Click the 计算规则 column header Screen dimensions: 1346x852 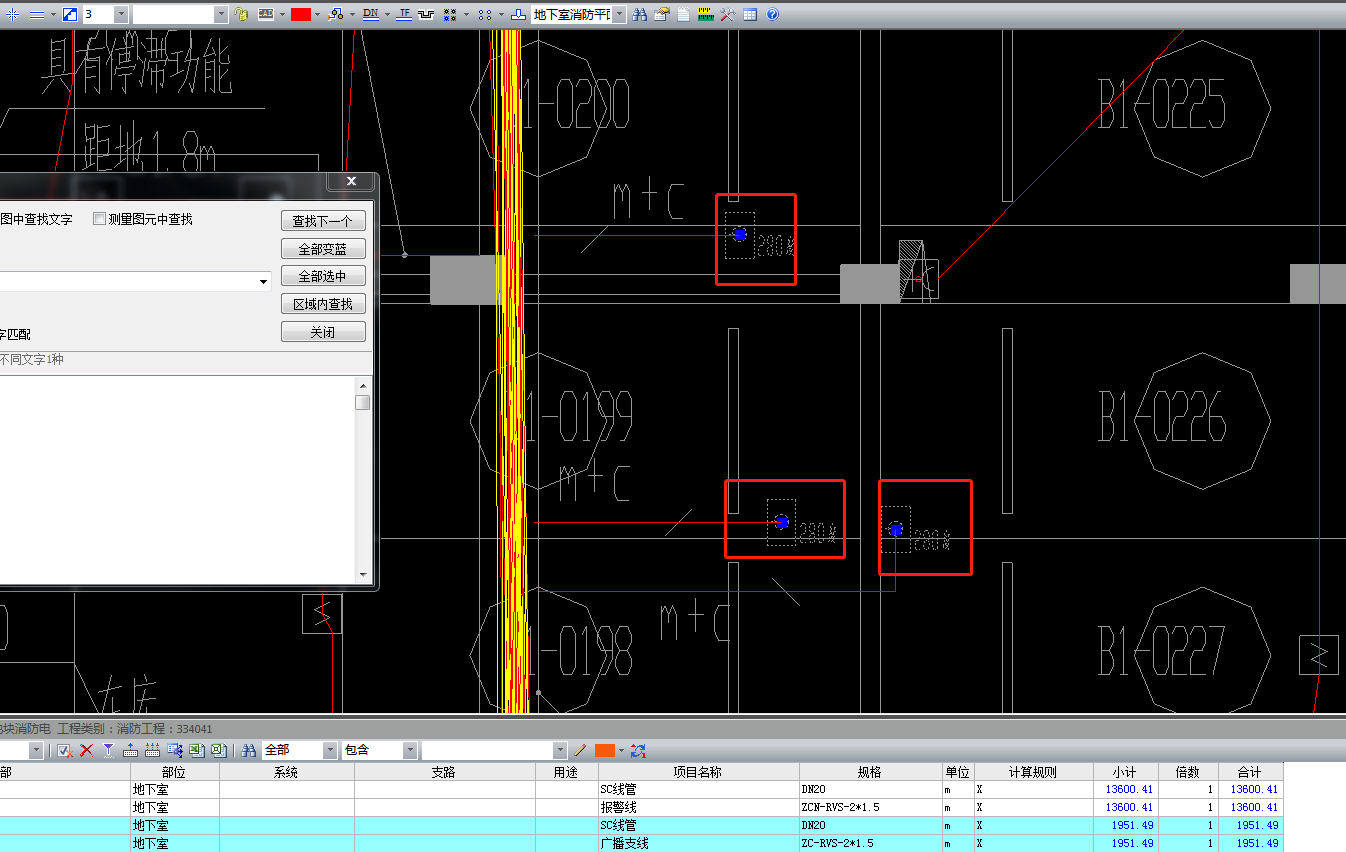coord(1033,772)
